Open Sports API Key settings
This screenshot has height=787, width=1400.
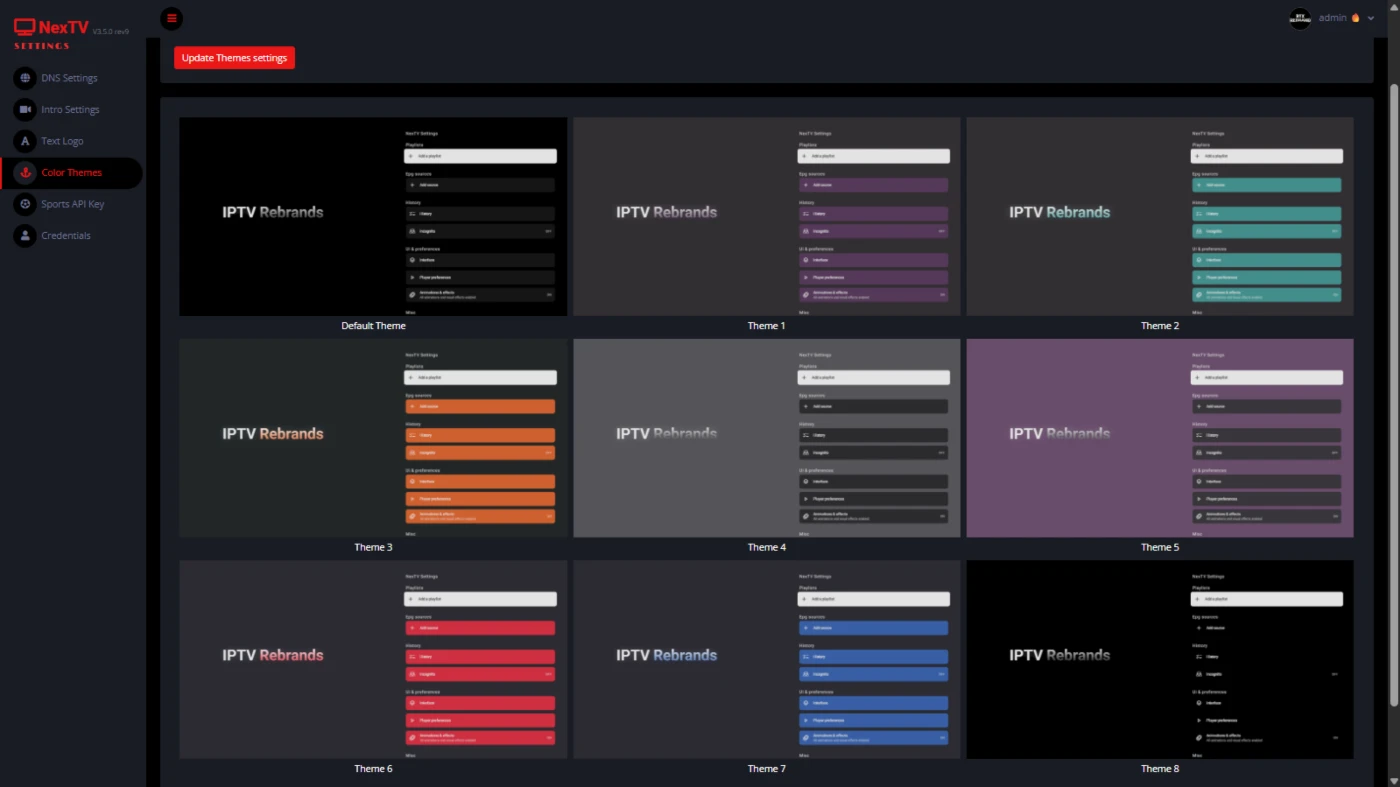(72, 204)
